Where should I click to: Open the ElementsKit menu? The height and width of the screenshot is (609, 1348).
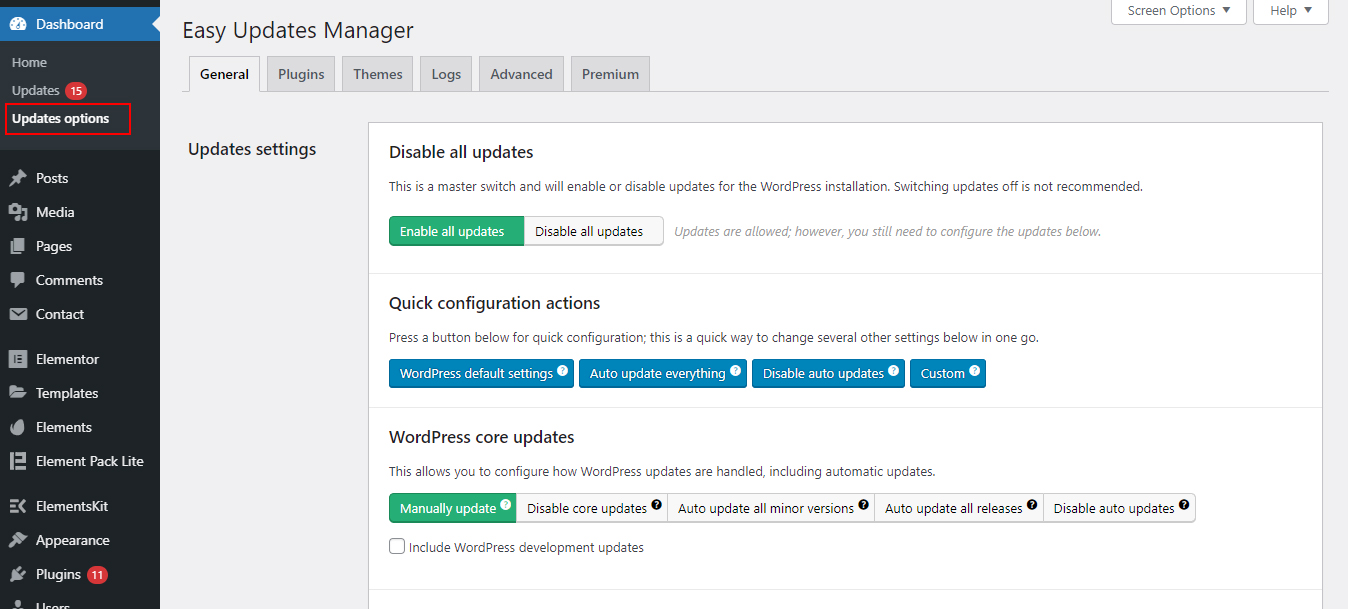point(80,506)
